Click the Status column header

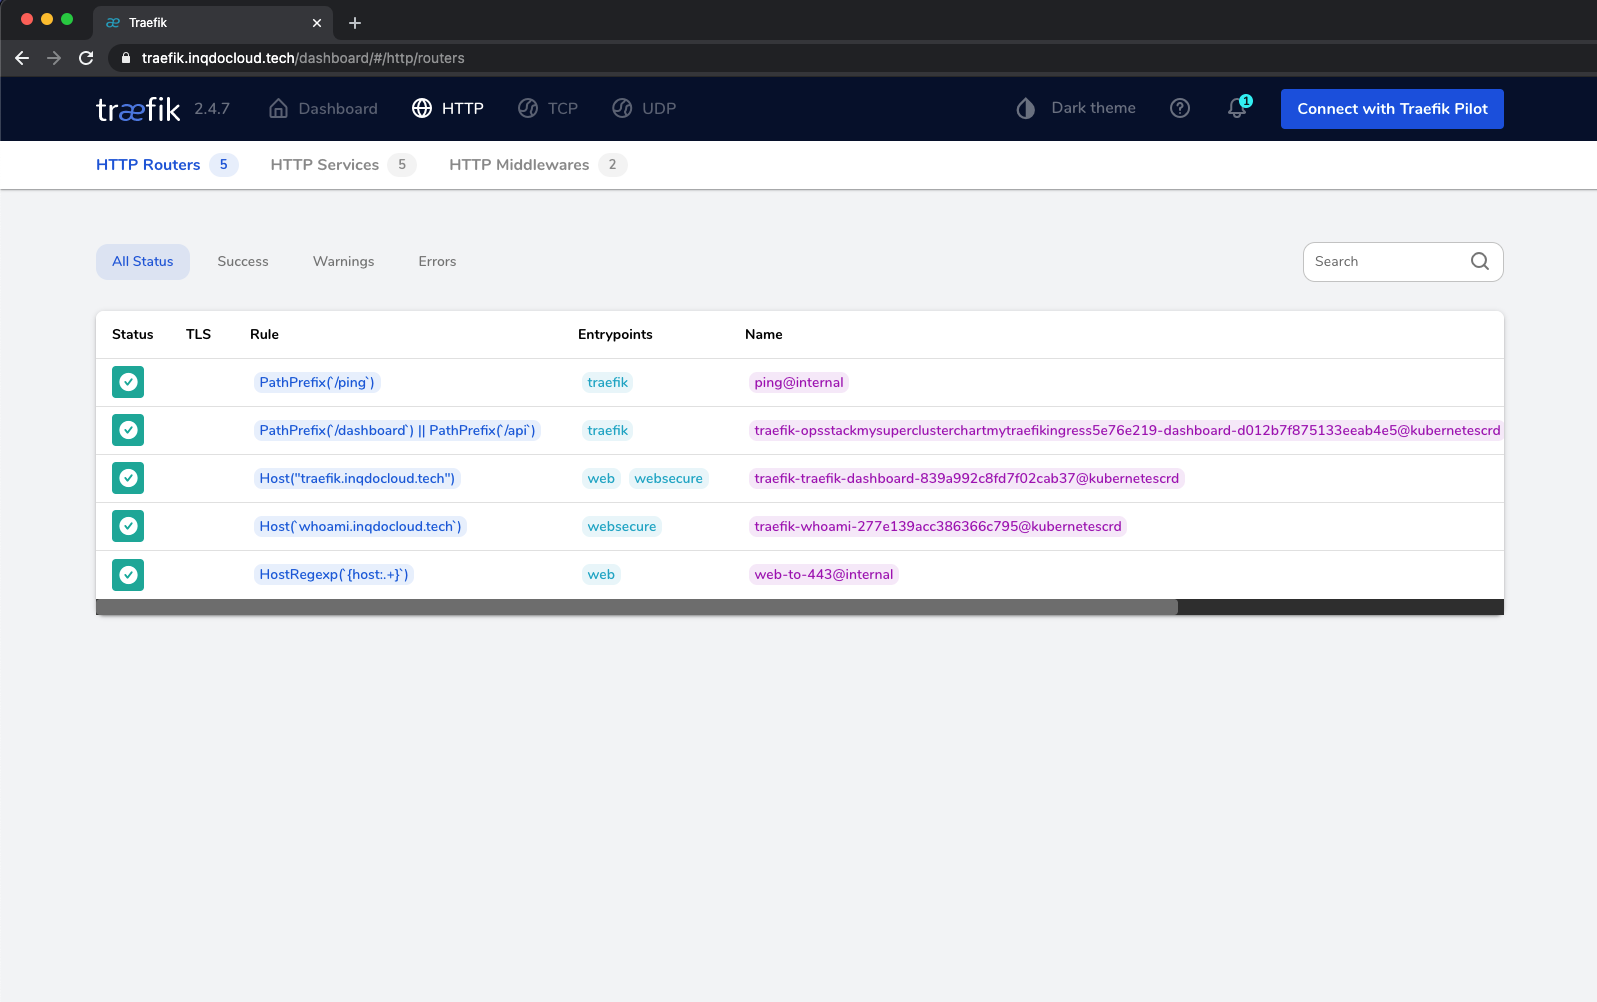point(133,335)
